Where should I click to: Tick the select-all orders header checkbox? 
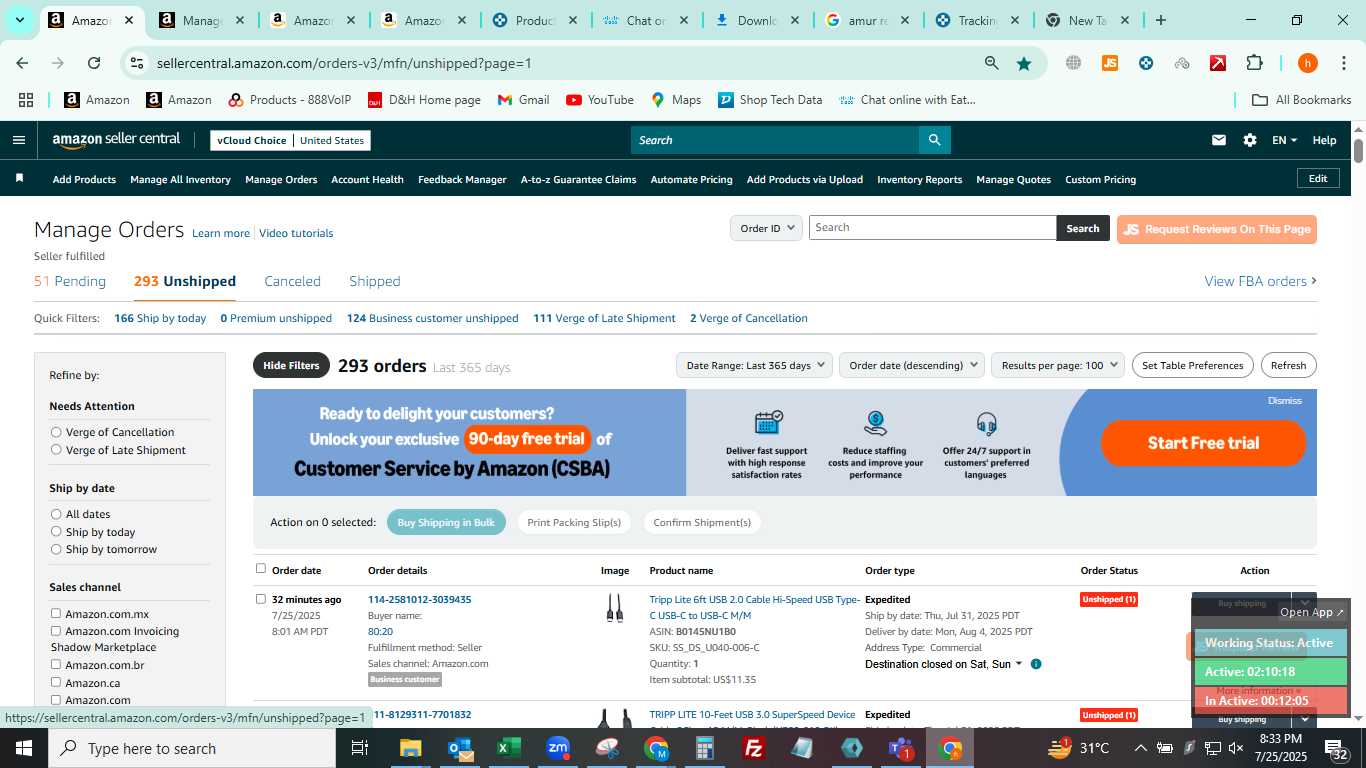click(261, 569)
